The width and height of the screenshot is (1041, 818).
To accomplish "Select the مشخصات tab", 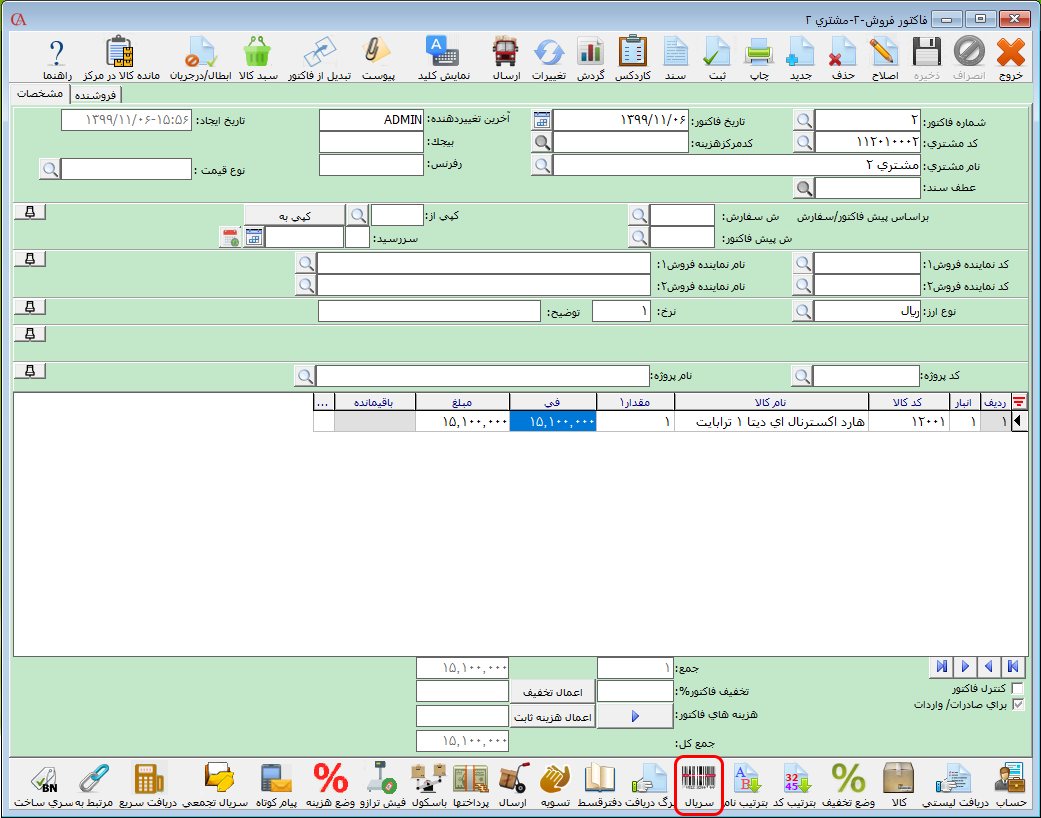I will click(40, 94).
